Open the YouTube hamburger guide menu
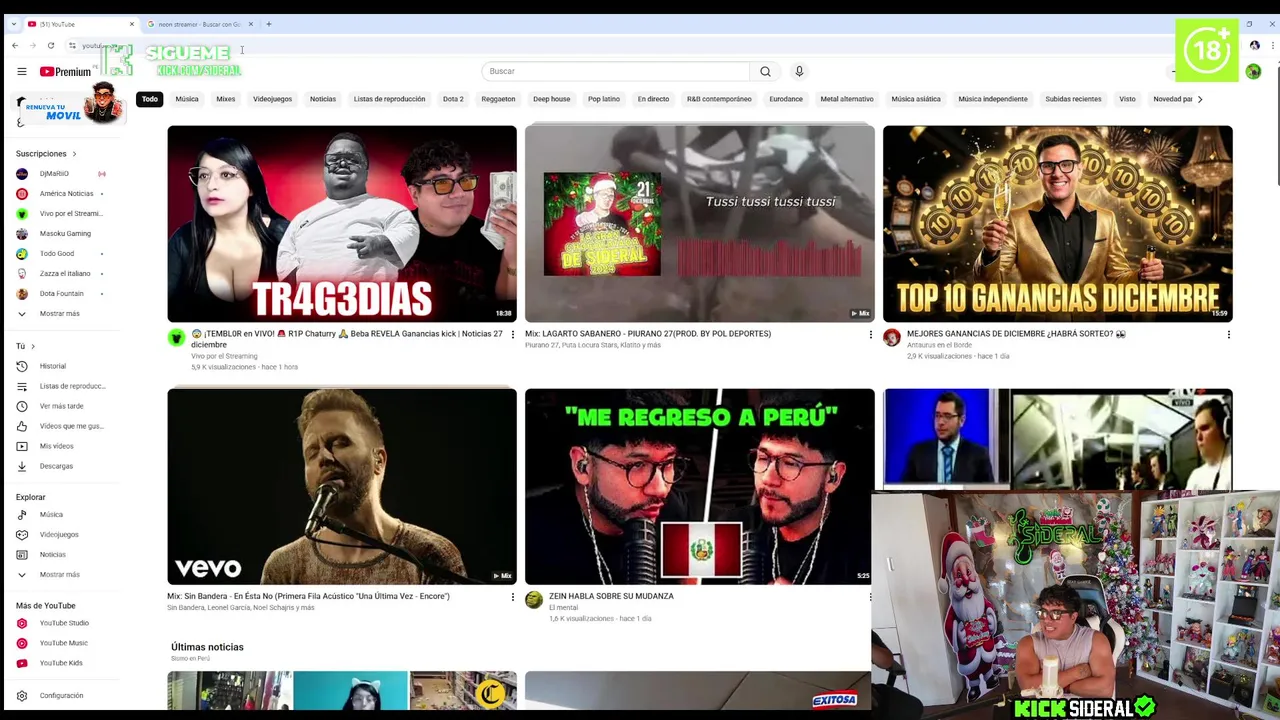Screen dimensions: 1280x720 click(x=21, y=71)
